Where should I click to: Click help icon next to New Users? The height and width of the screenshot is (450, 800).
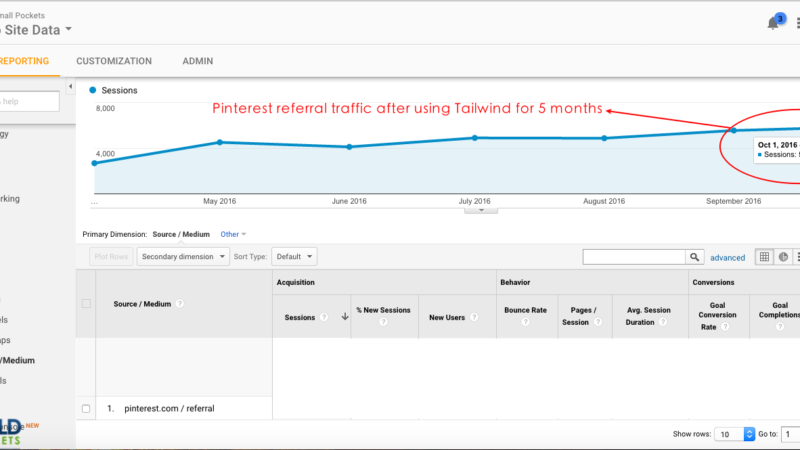(x=471, y=317)
